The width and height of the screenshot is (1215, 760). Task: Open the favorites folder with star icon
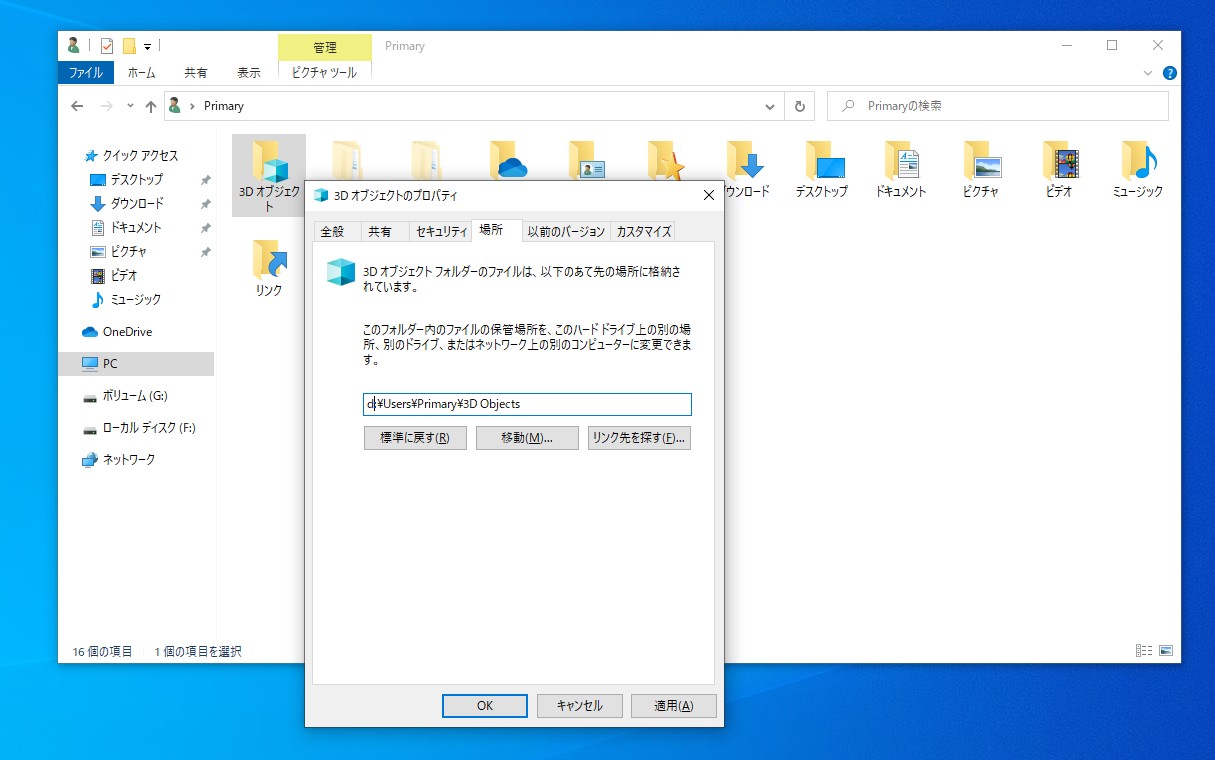665,162
